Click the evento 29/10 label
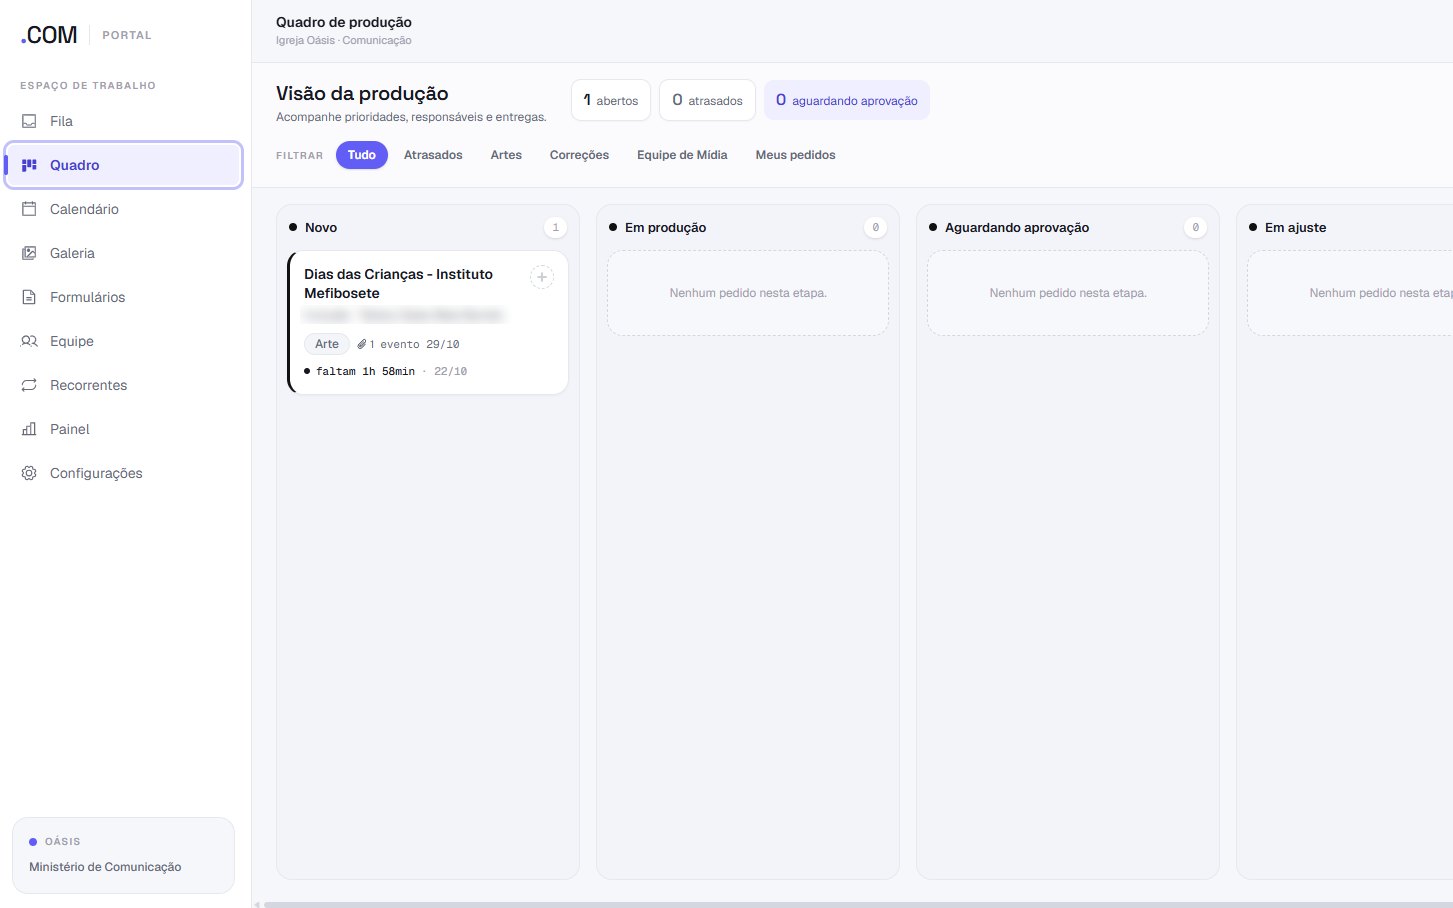 coord(420,344)
